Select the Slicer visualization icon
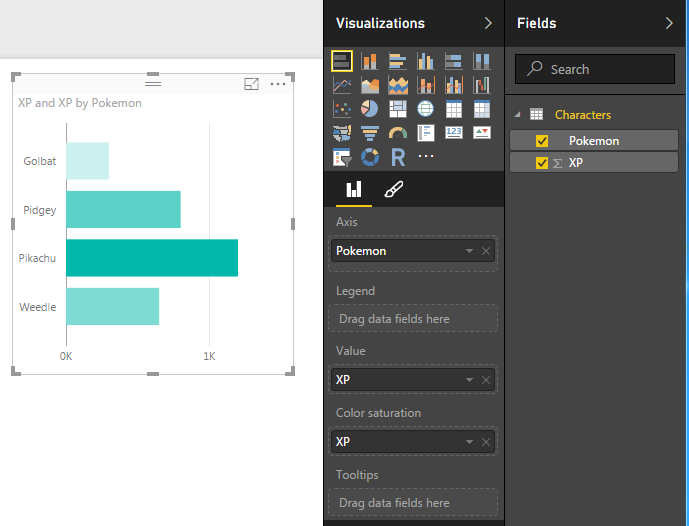Image resolution: width=689 pixels, height=526 pixels. click(x=342, y=157)
